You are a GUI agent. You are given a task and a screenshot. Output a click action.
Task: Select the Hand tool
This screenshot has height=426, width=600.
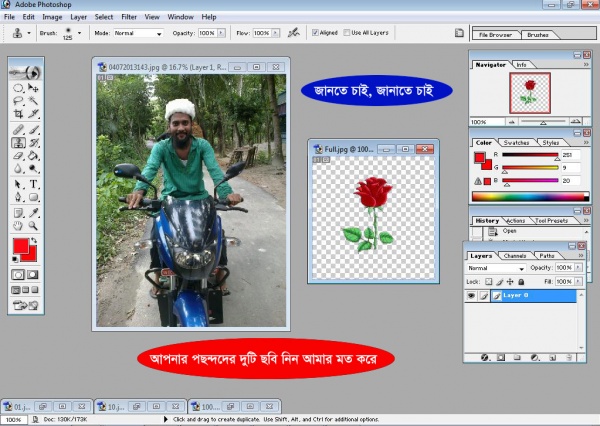(x=18, y=226)
